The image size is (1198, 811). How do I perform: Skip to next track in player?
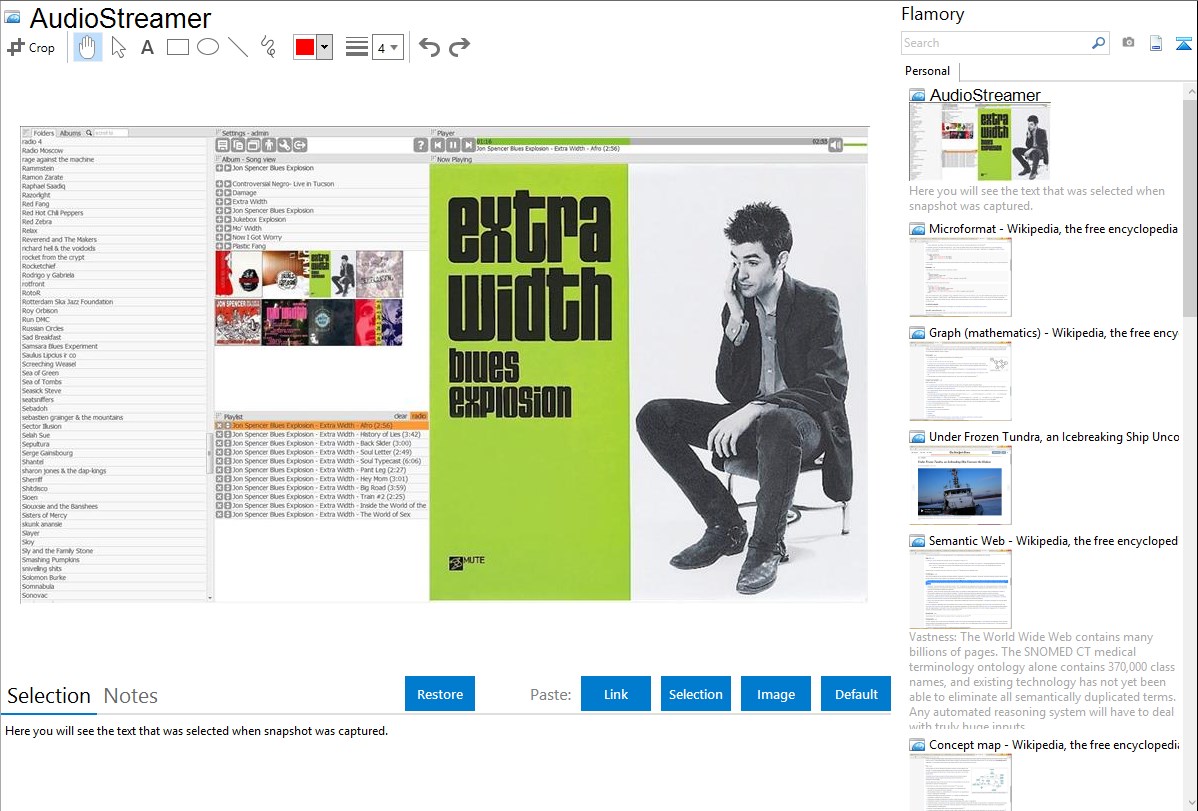coord(468,144)
